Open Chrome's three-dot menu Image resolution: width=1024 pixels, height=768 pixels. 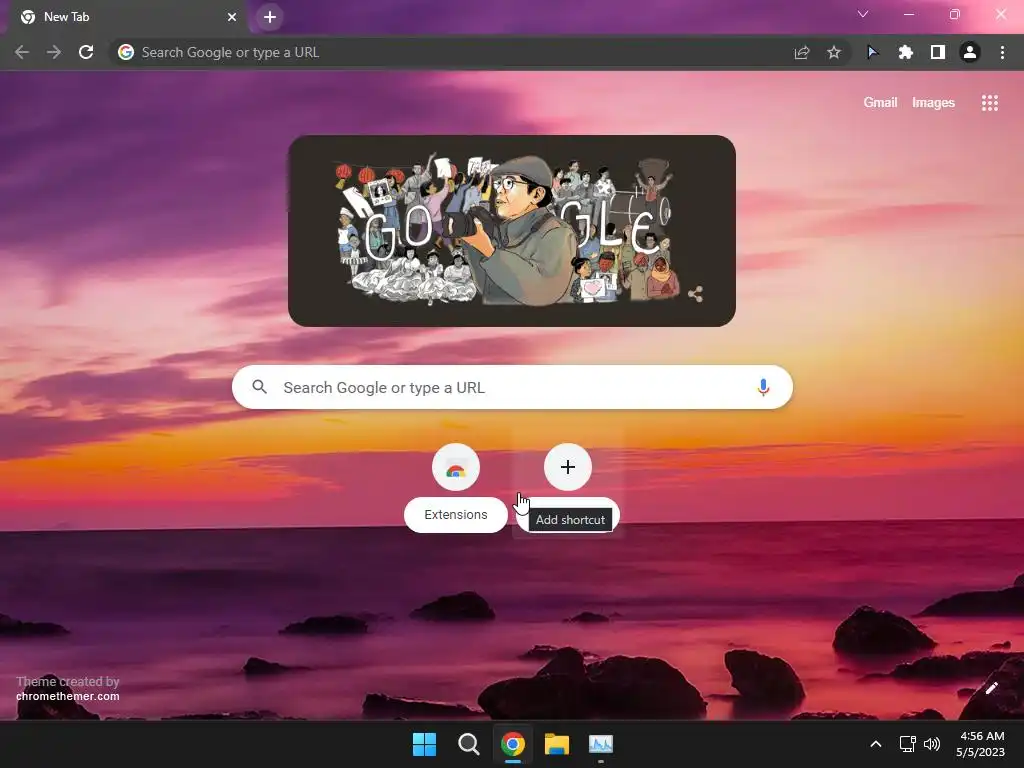pos(1002,52)
